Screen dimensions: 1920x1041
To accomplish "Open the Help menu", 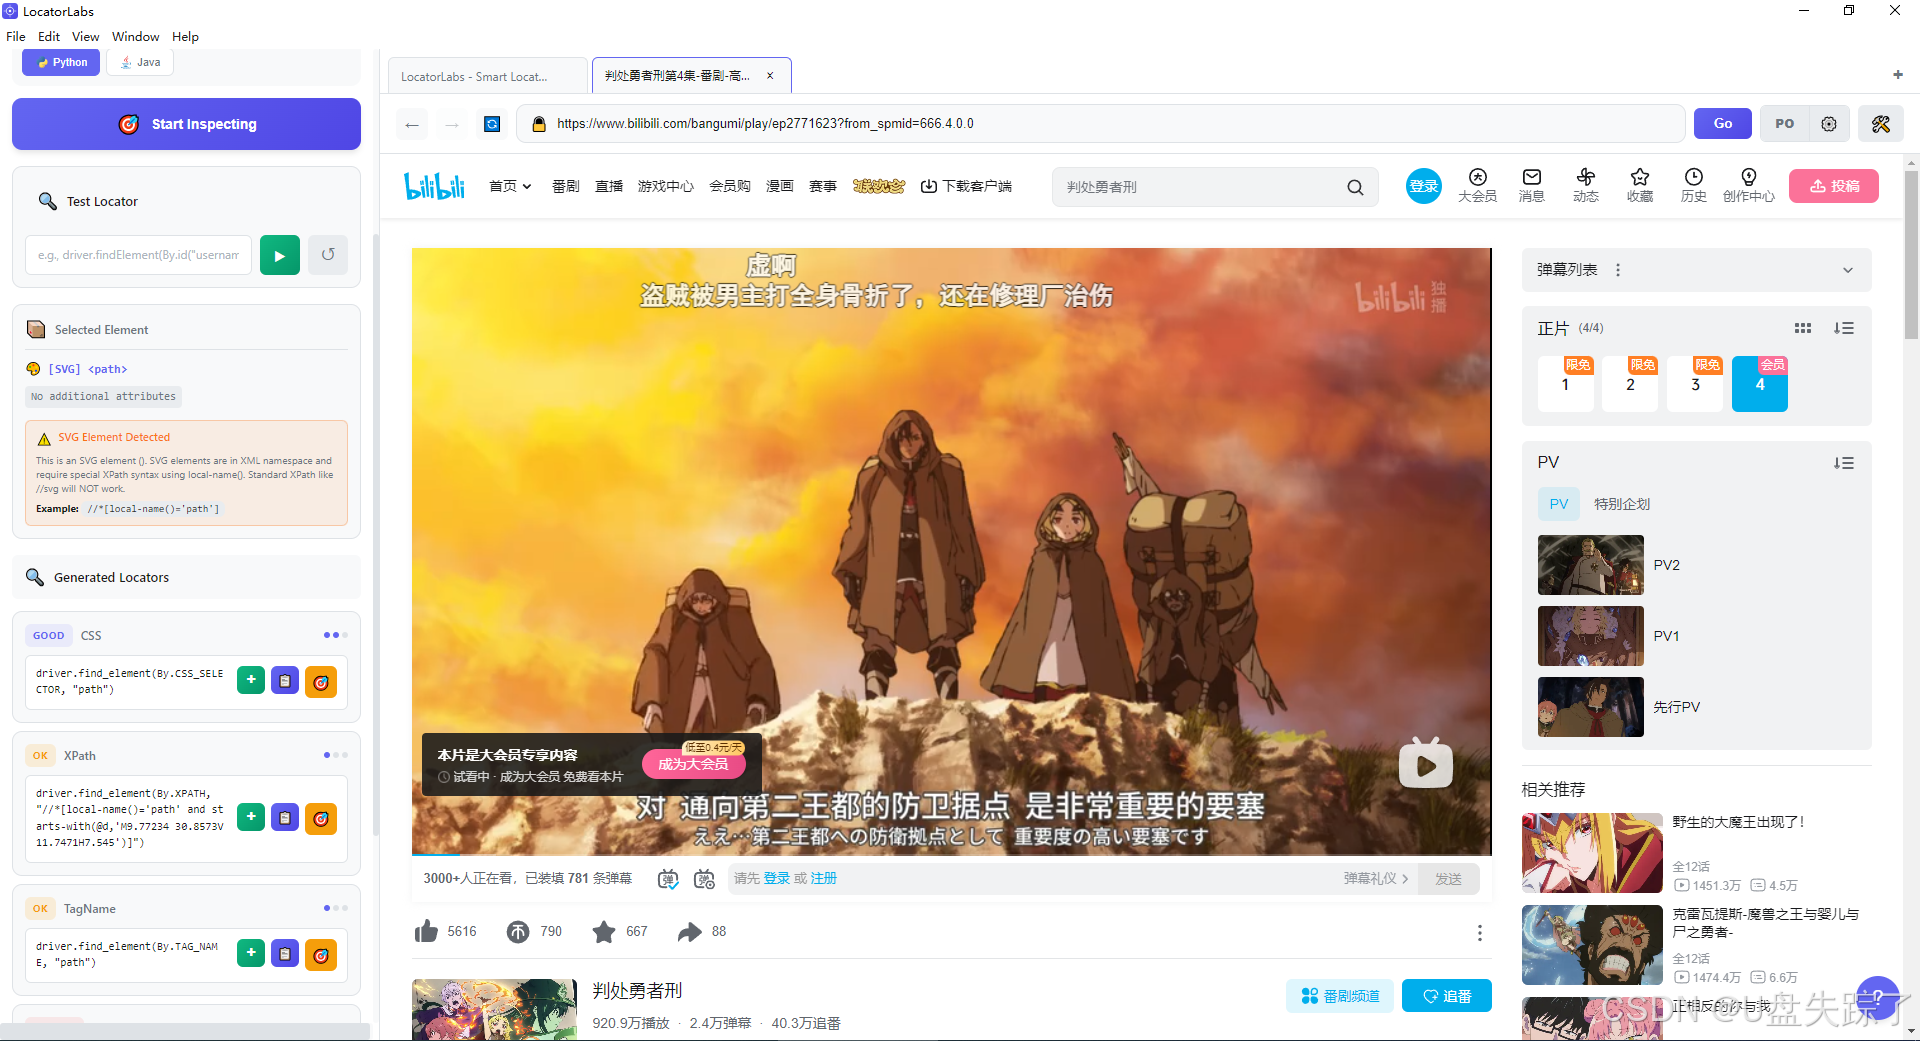I will pyautogui.click(x=185, y=36).
